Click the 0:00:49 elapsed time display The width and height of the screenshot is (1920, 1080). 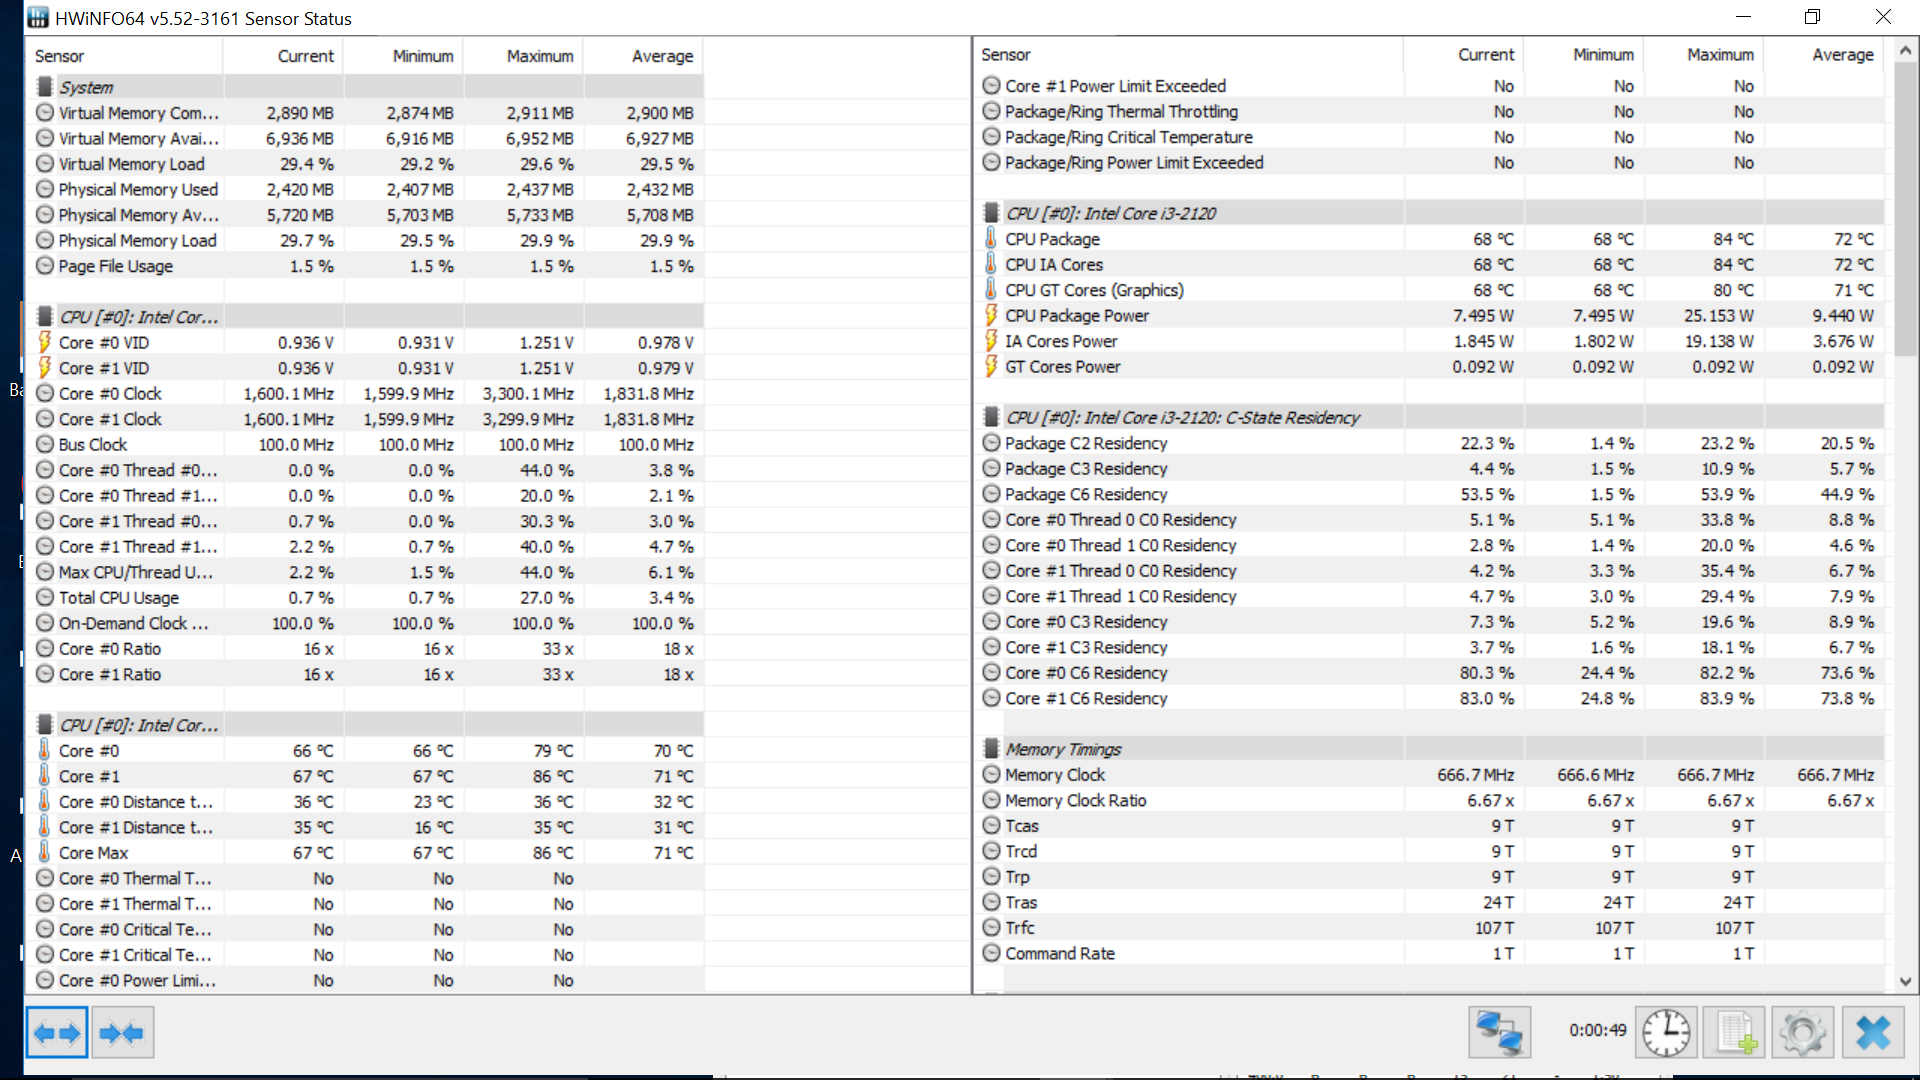pyautogui.click(x=1597, y=1030)
